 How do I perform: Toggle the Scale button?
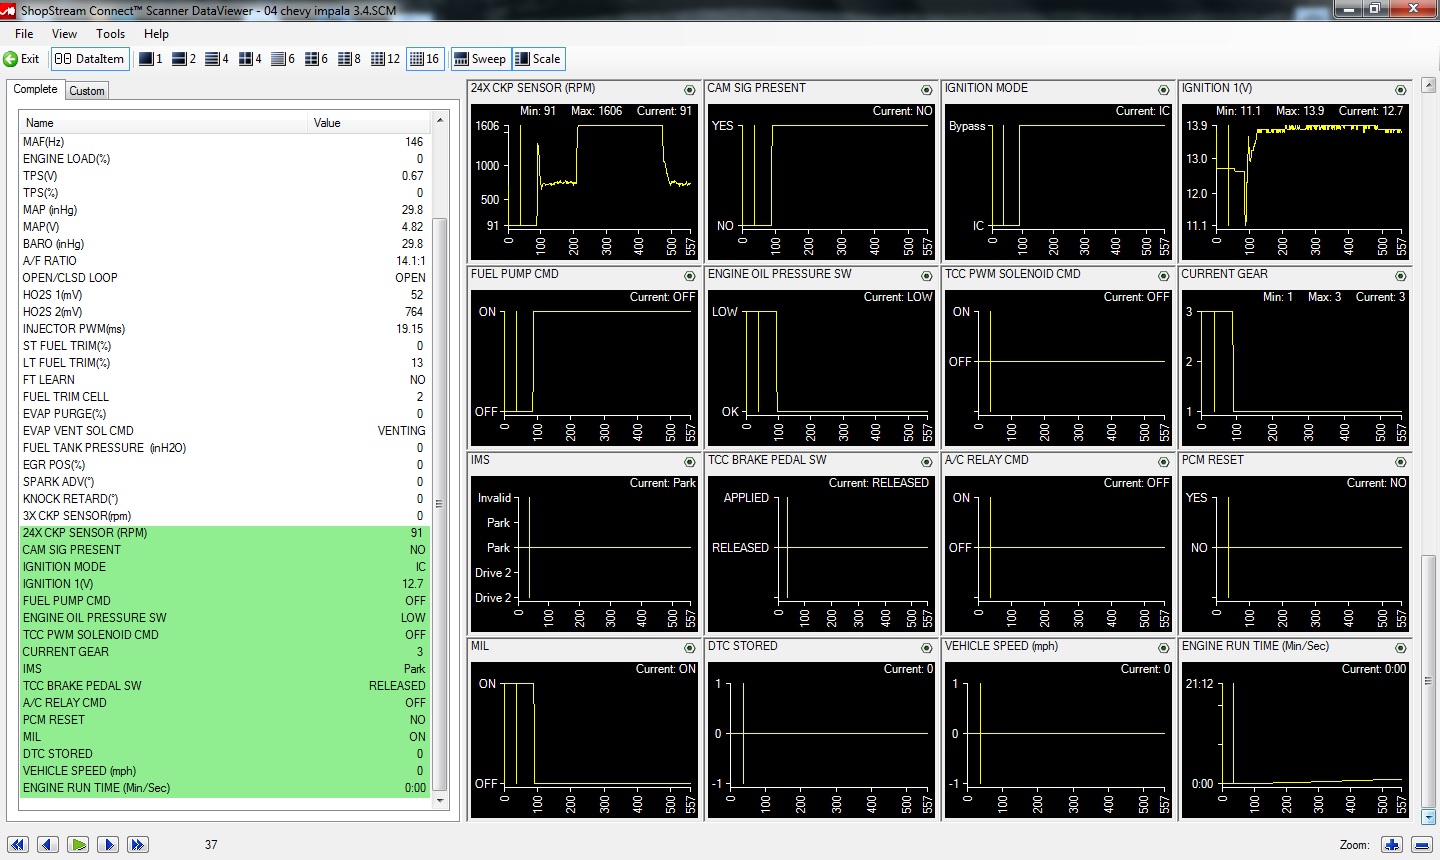point(538,59)
